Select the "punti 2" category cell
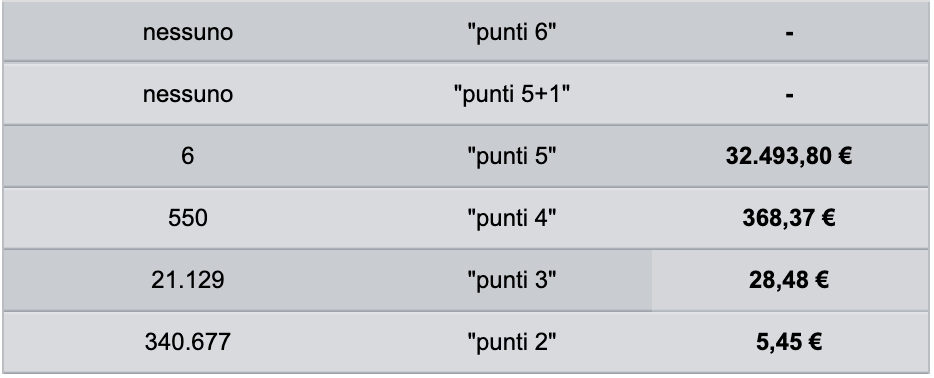The height and width of the screenshot is (378, 934). tap(512, 342)
